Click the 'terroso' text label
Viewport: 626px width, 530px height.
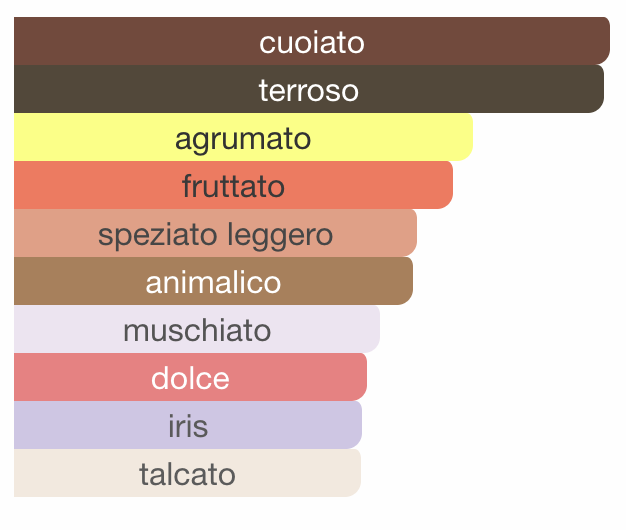click(x=309, y=90)
